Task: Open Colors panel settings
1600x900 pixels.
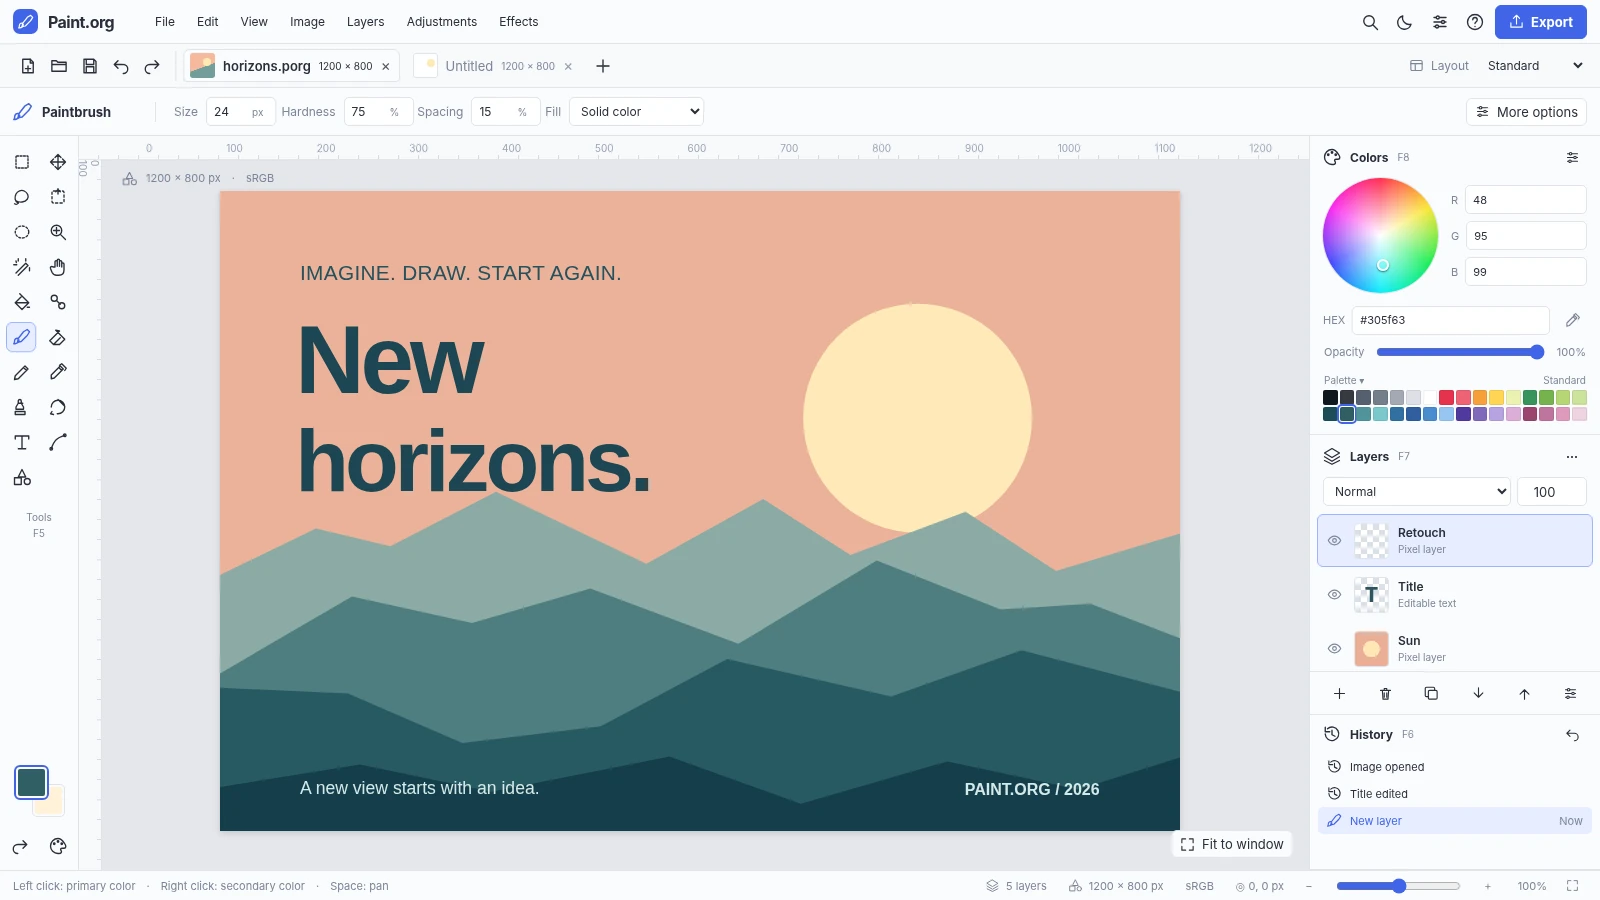Action: [1572, 158]
